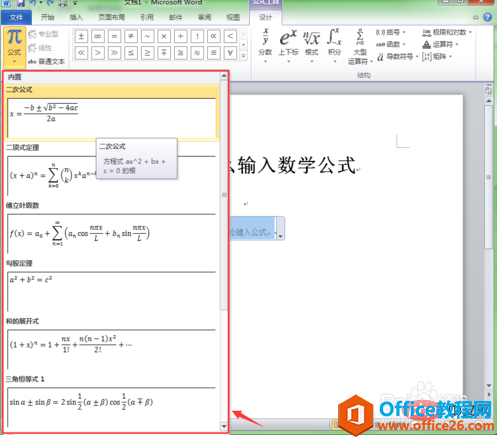Switch to the 设计 Design tab
The image size is (501, 443).
coord(266,17)
